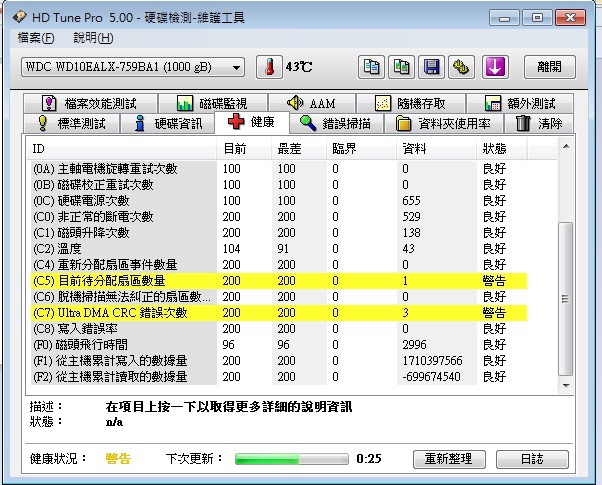Click the 最差 column header

(299, 149)
